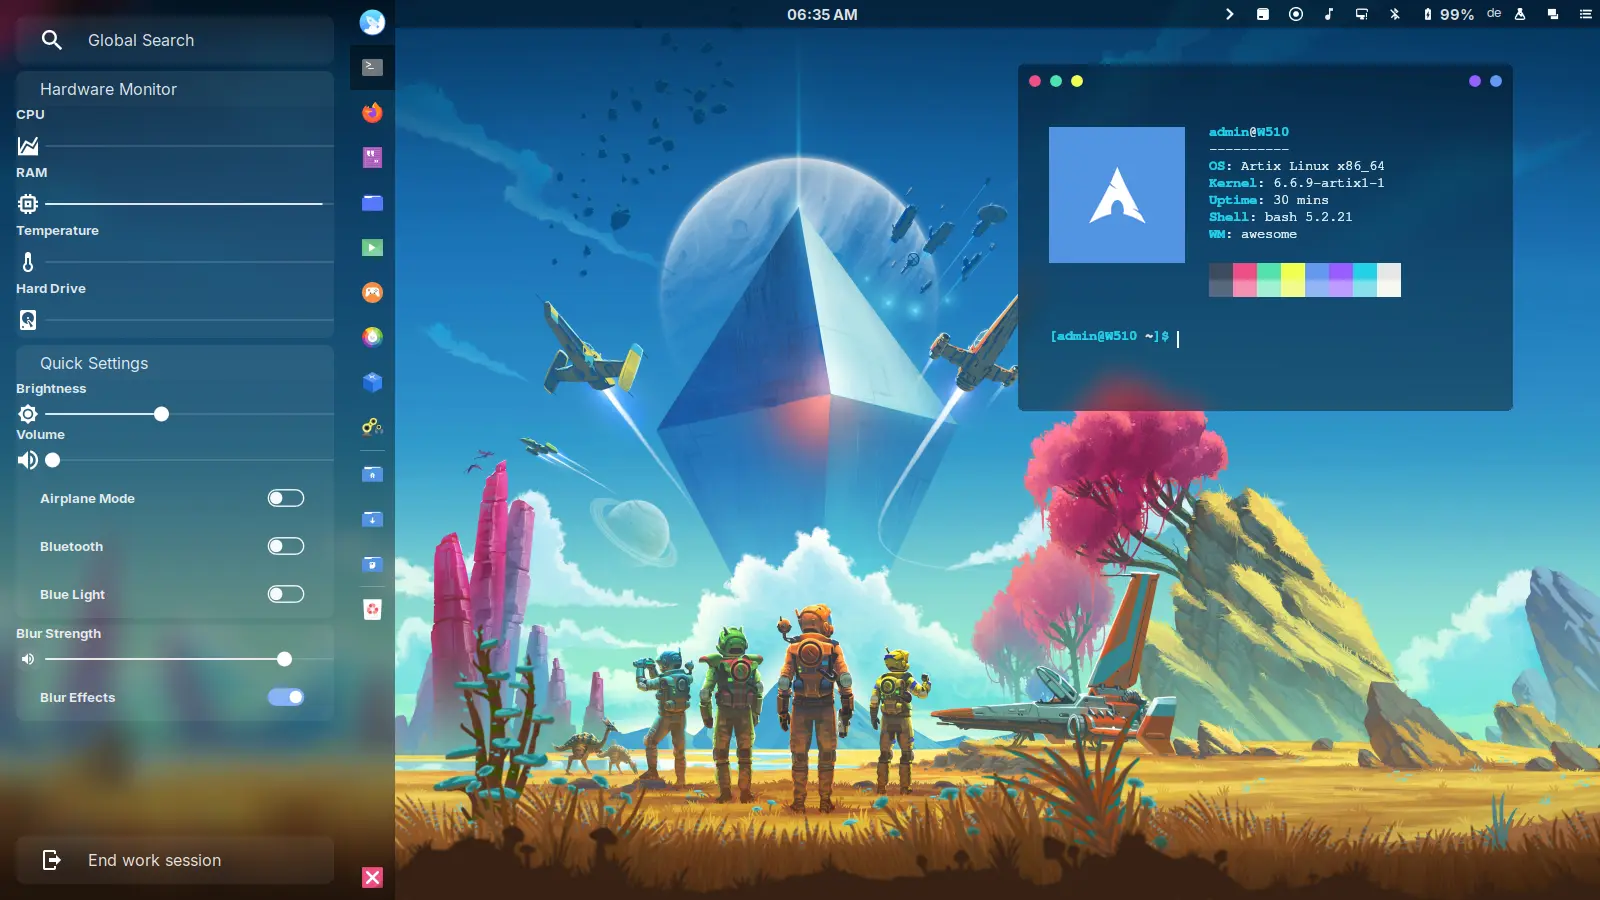
Task: Launch the green media player dock icon
Action: click(372, 247)
